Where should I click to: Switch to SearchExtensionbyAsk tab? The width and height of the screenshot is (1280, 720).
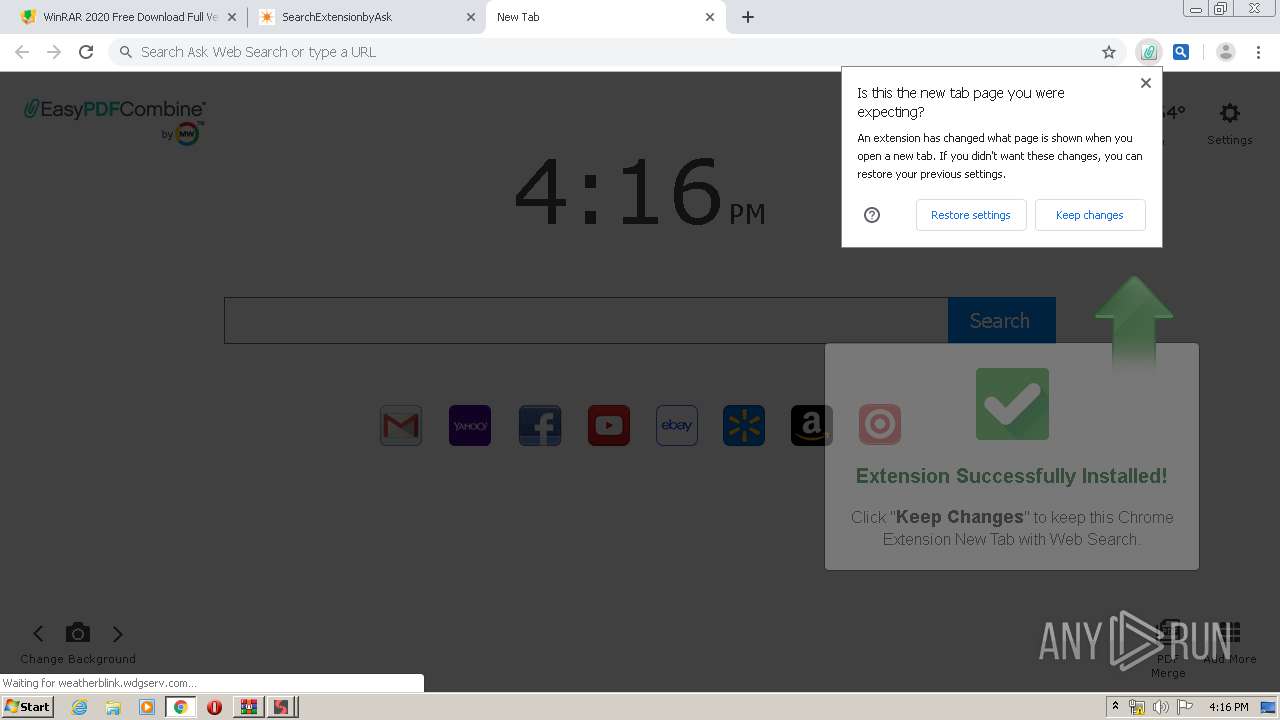(365, 17)
